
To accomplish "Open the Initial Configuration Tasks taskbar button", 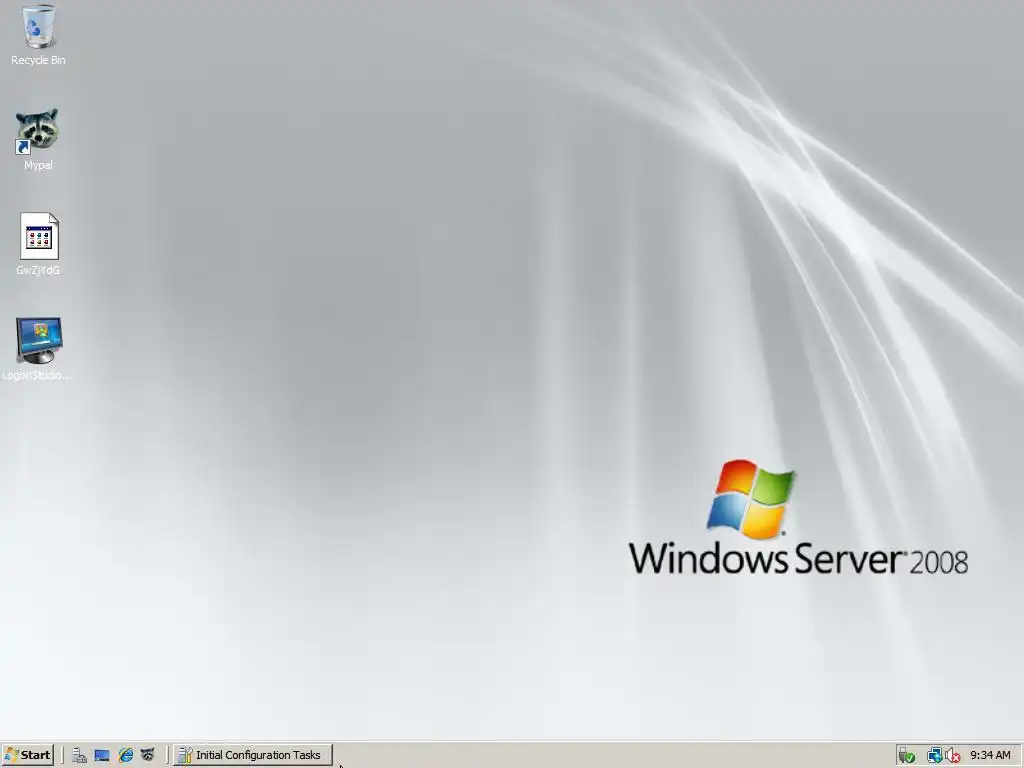I will (253, 755).
